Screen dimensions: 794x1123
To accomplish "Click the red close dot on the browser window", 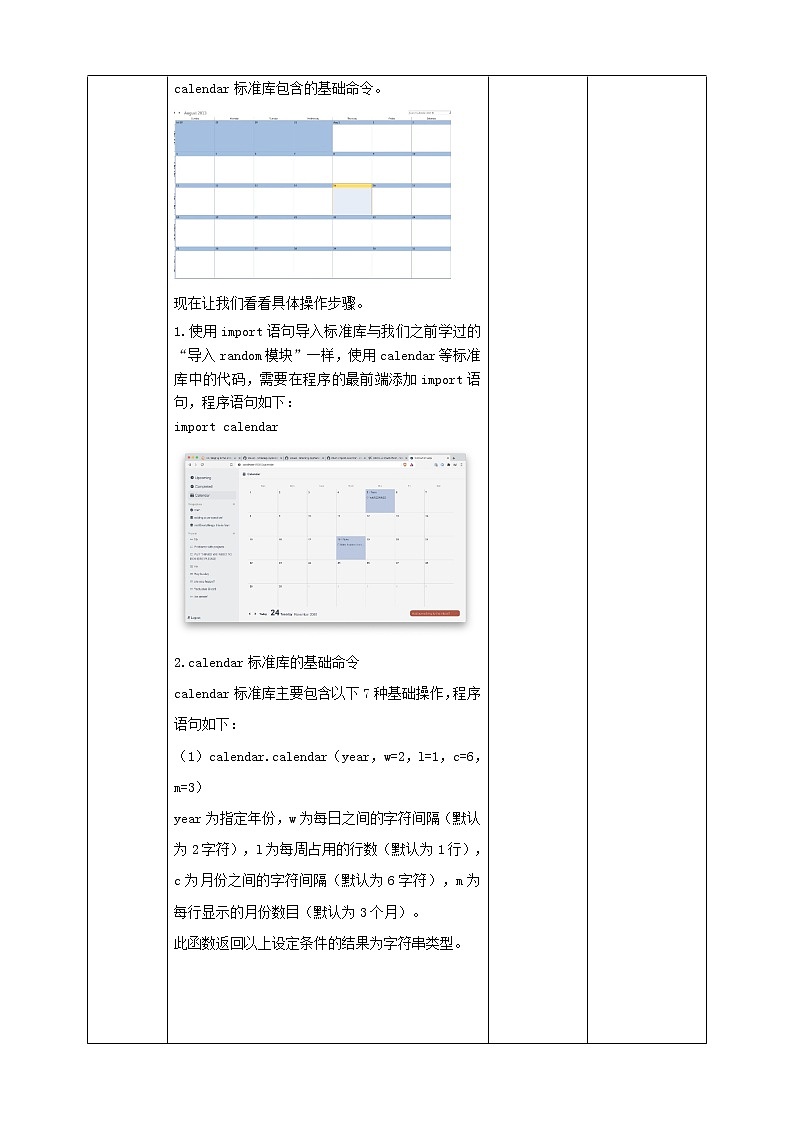I will pos(187,457).
